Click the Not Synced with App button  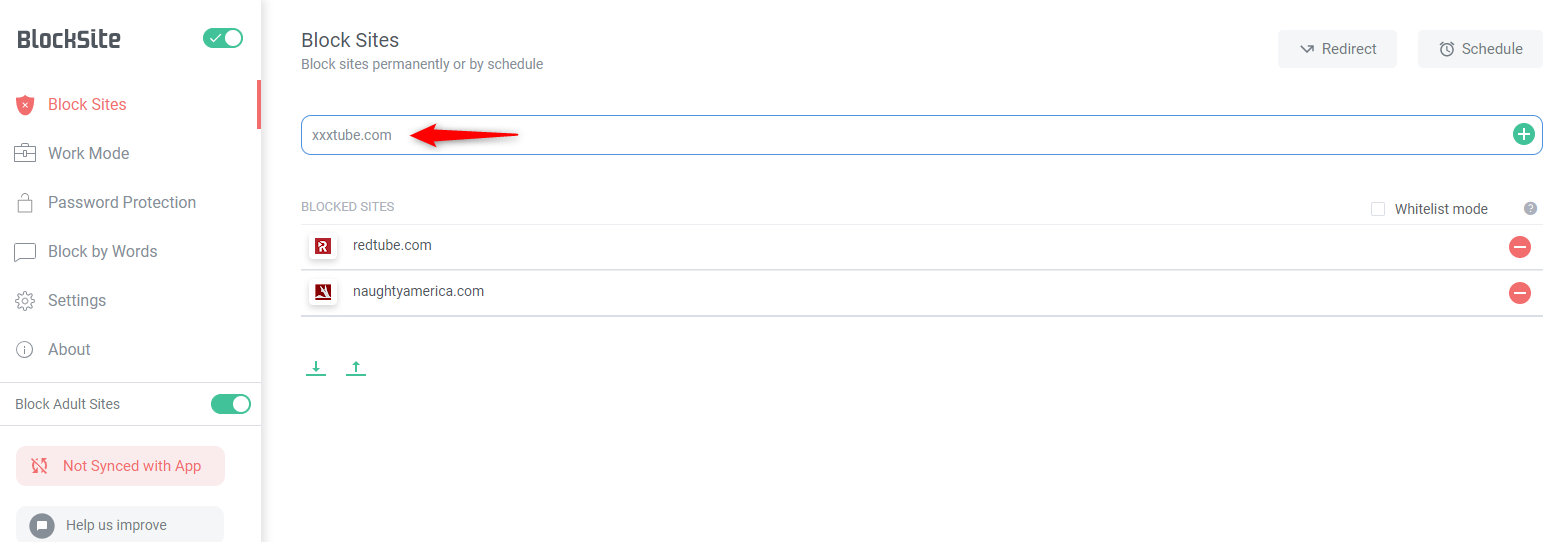pos(120,466)
